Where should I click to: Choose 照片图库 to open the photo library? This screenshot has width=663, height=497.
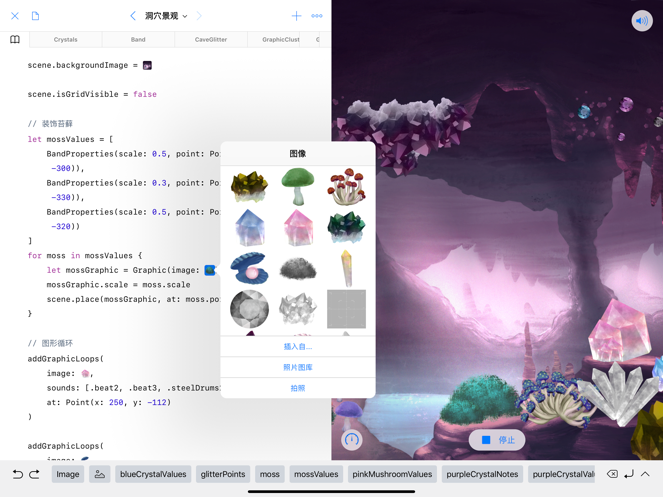click(x=298, y=368)
